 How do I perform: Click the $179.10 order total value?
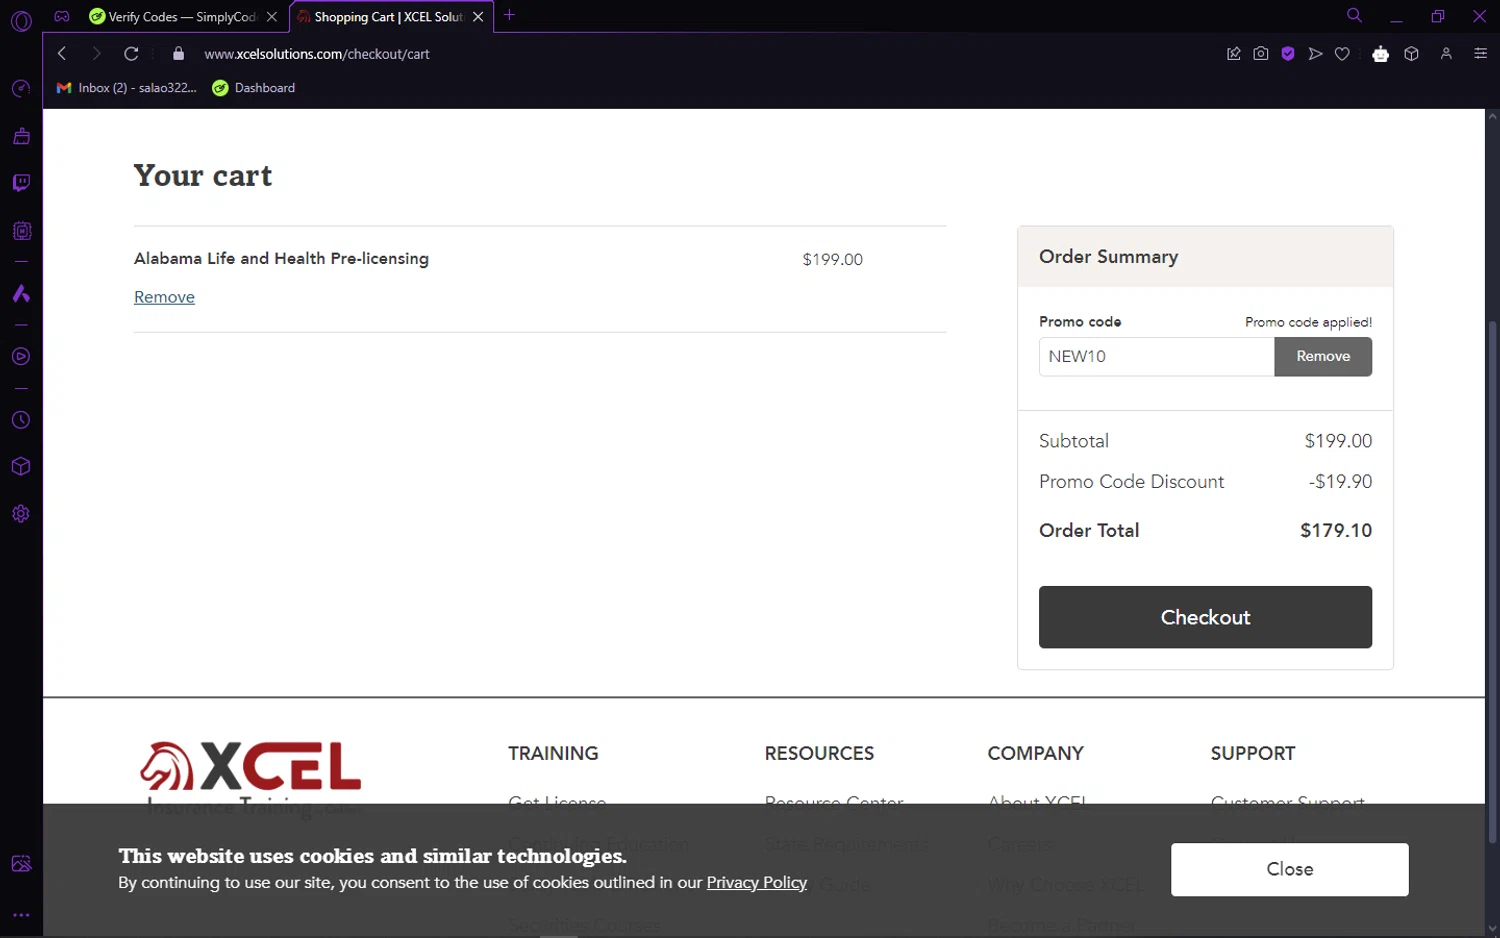coord(1336,531)
